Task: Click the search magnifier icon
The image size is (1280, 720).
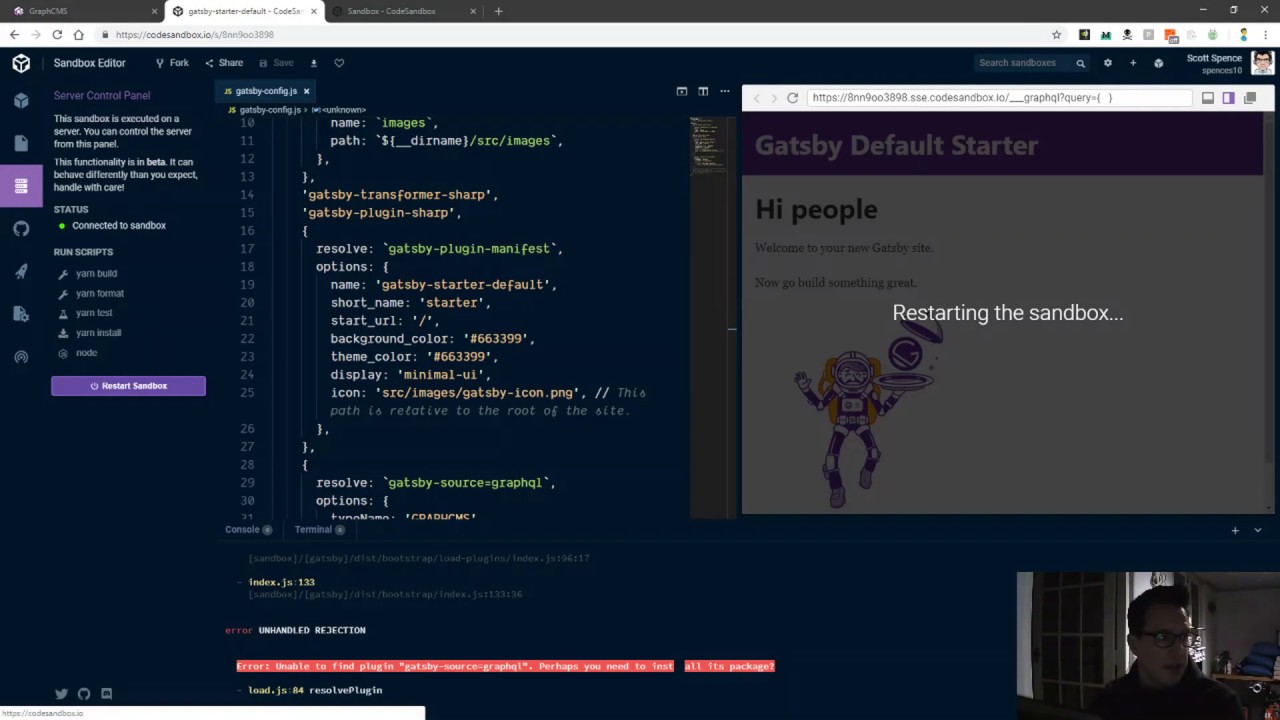Action: pos(1081,63)
